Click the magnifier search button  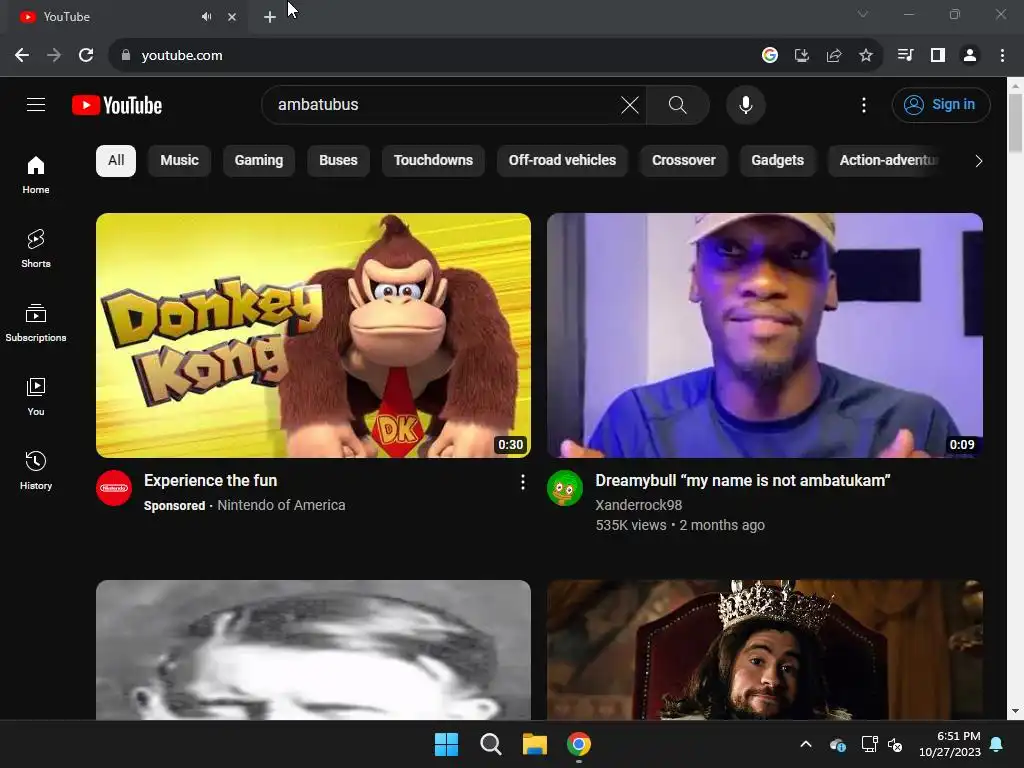pyautogui.click(x=677, y=104)
